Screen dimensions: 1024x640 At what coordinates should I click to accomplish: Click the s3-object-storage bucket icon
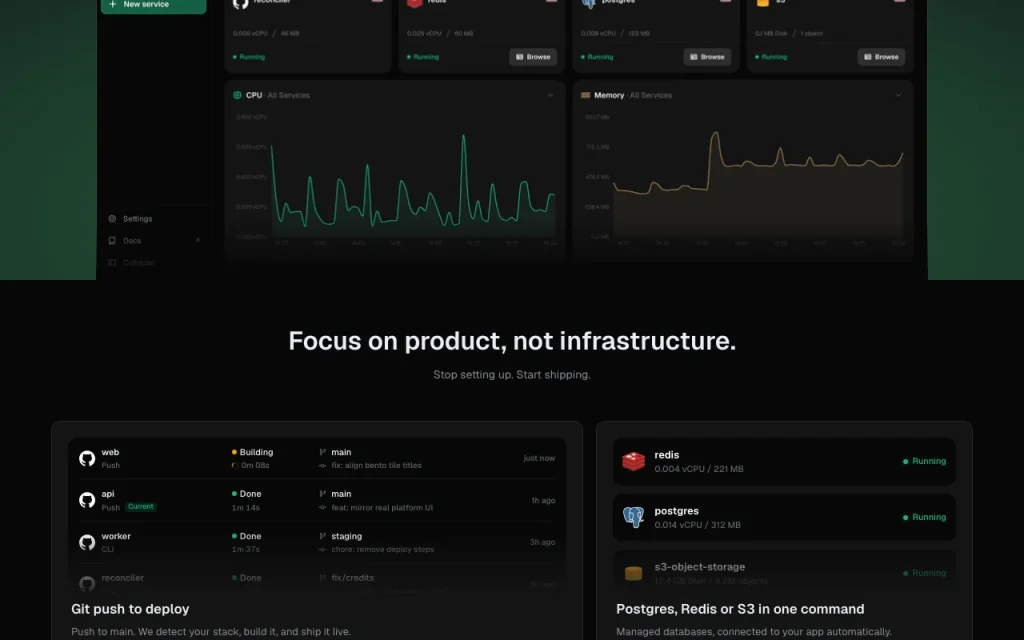coord(633,573)
